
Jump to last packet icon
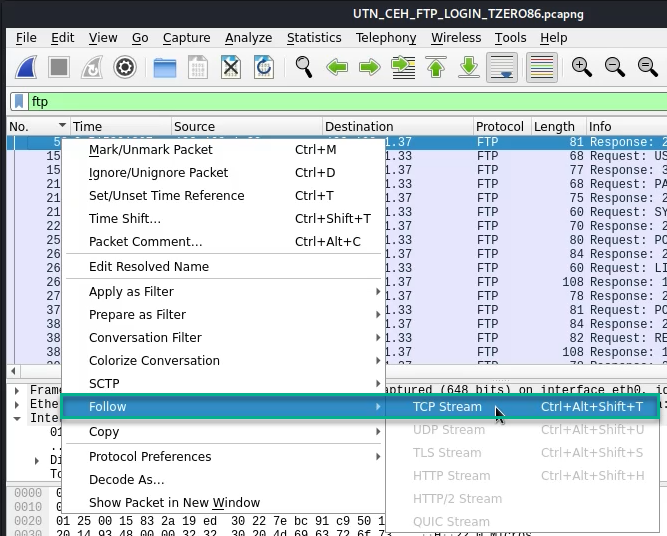[x=469, y=67]
